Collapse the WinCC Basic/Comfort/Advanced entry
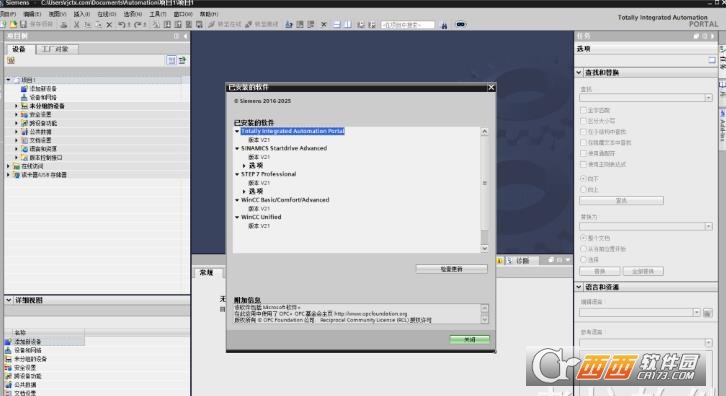This screenshot has height=396, width=726. click(237, 200)
